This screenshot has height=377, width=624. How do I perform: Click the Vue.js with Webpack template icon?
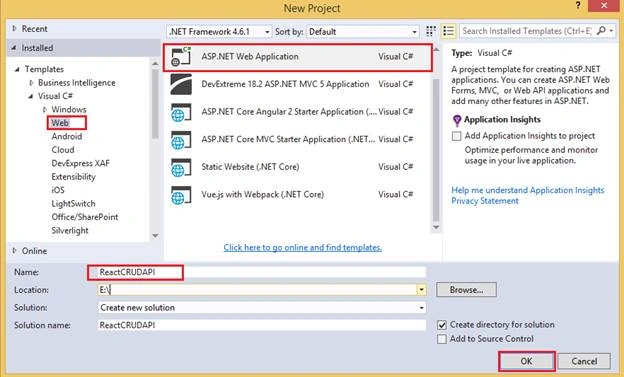point(181,195)
